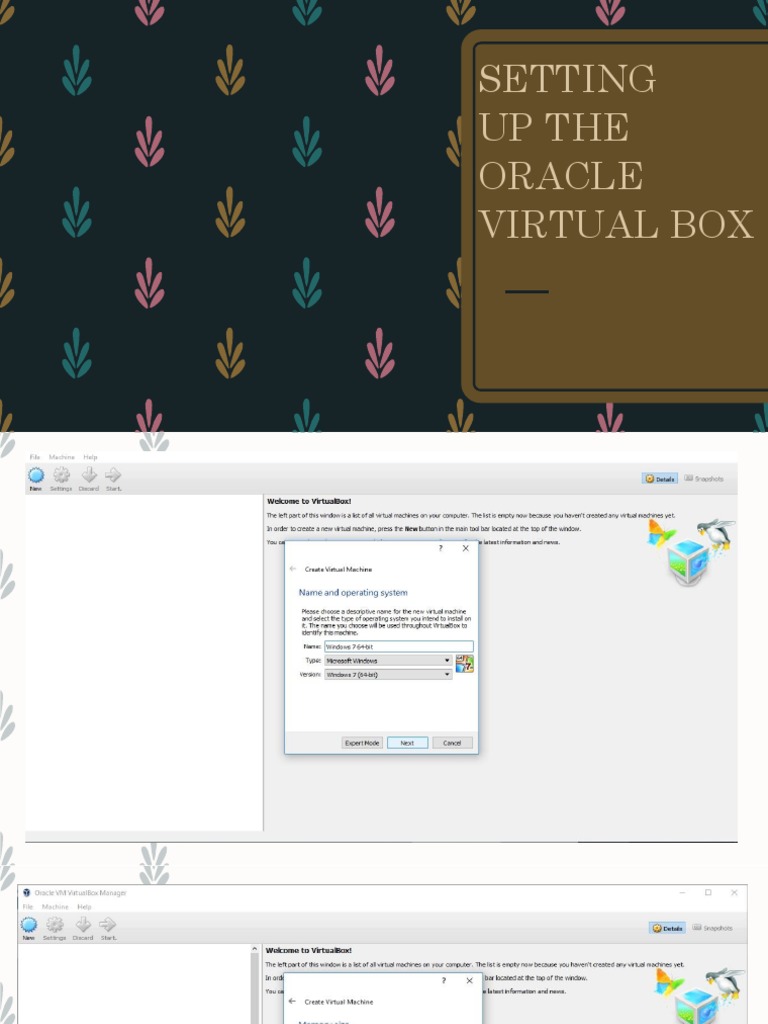This screenshot has height=1024, width=768.
Task: Click New icon in Oracle VM VirtualBox Manager window
Action: (29, 925)
